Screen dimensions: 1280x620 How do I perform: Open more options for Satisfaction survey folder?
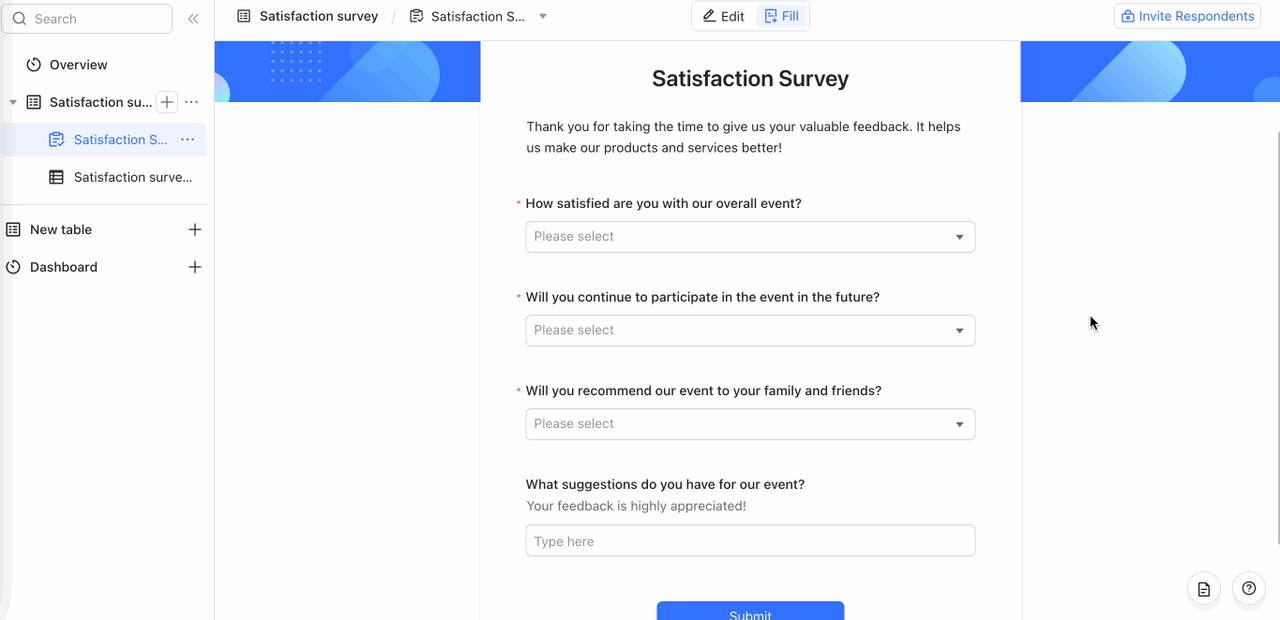[191, 102]
